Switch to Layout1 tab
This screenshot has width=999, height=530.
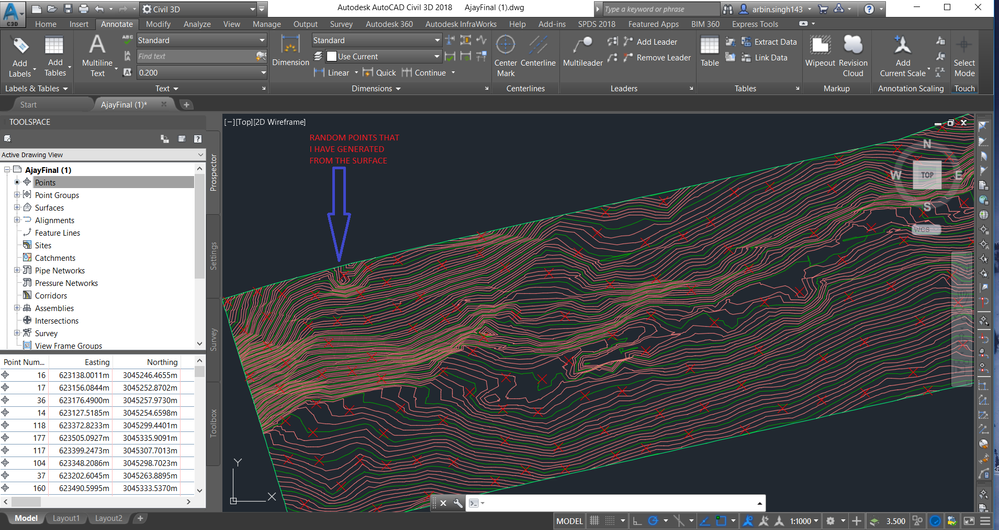[x=66, y=519]
